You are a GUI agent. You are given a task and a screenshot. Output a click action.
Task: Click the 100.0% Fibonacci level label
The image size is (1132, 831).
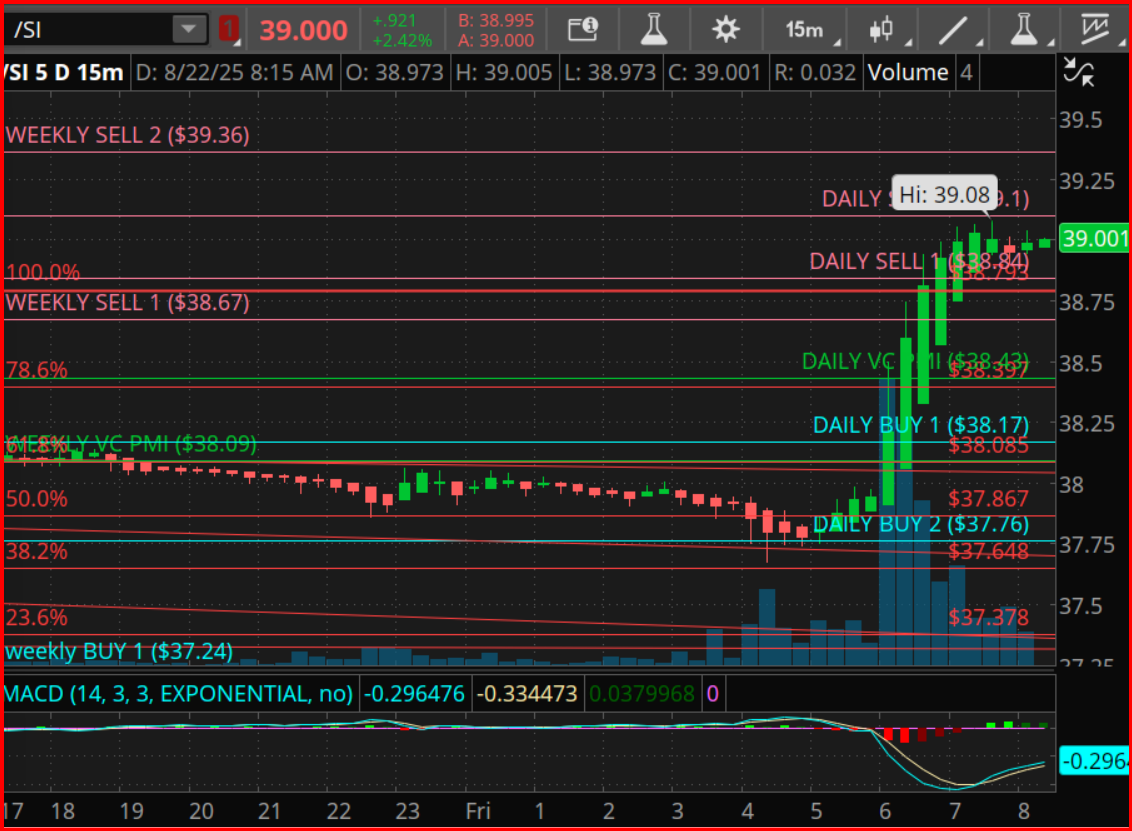coord(43,272)
